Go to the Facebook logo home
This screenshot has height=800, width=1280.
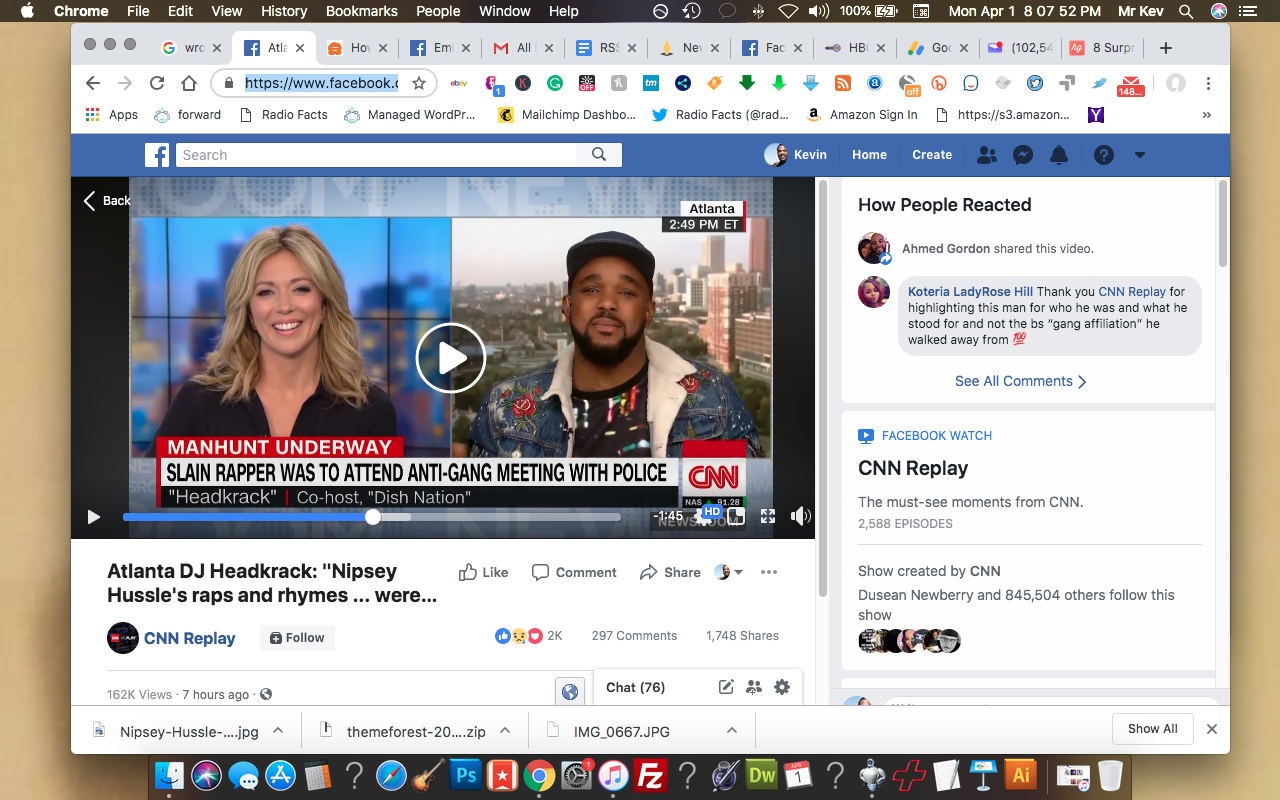point(157,155)
